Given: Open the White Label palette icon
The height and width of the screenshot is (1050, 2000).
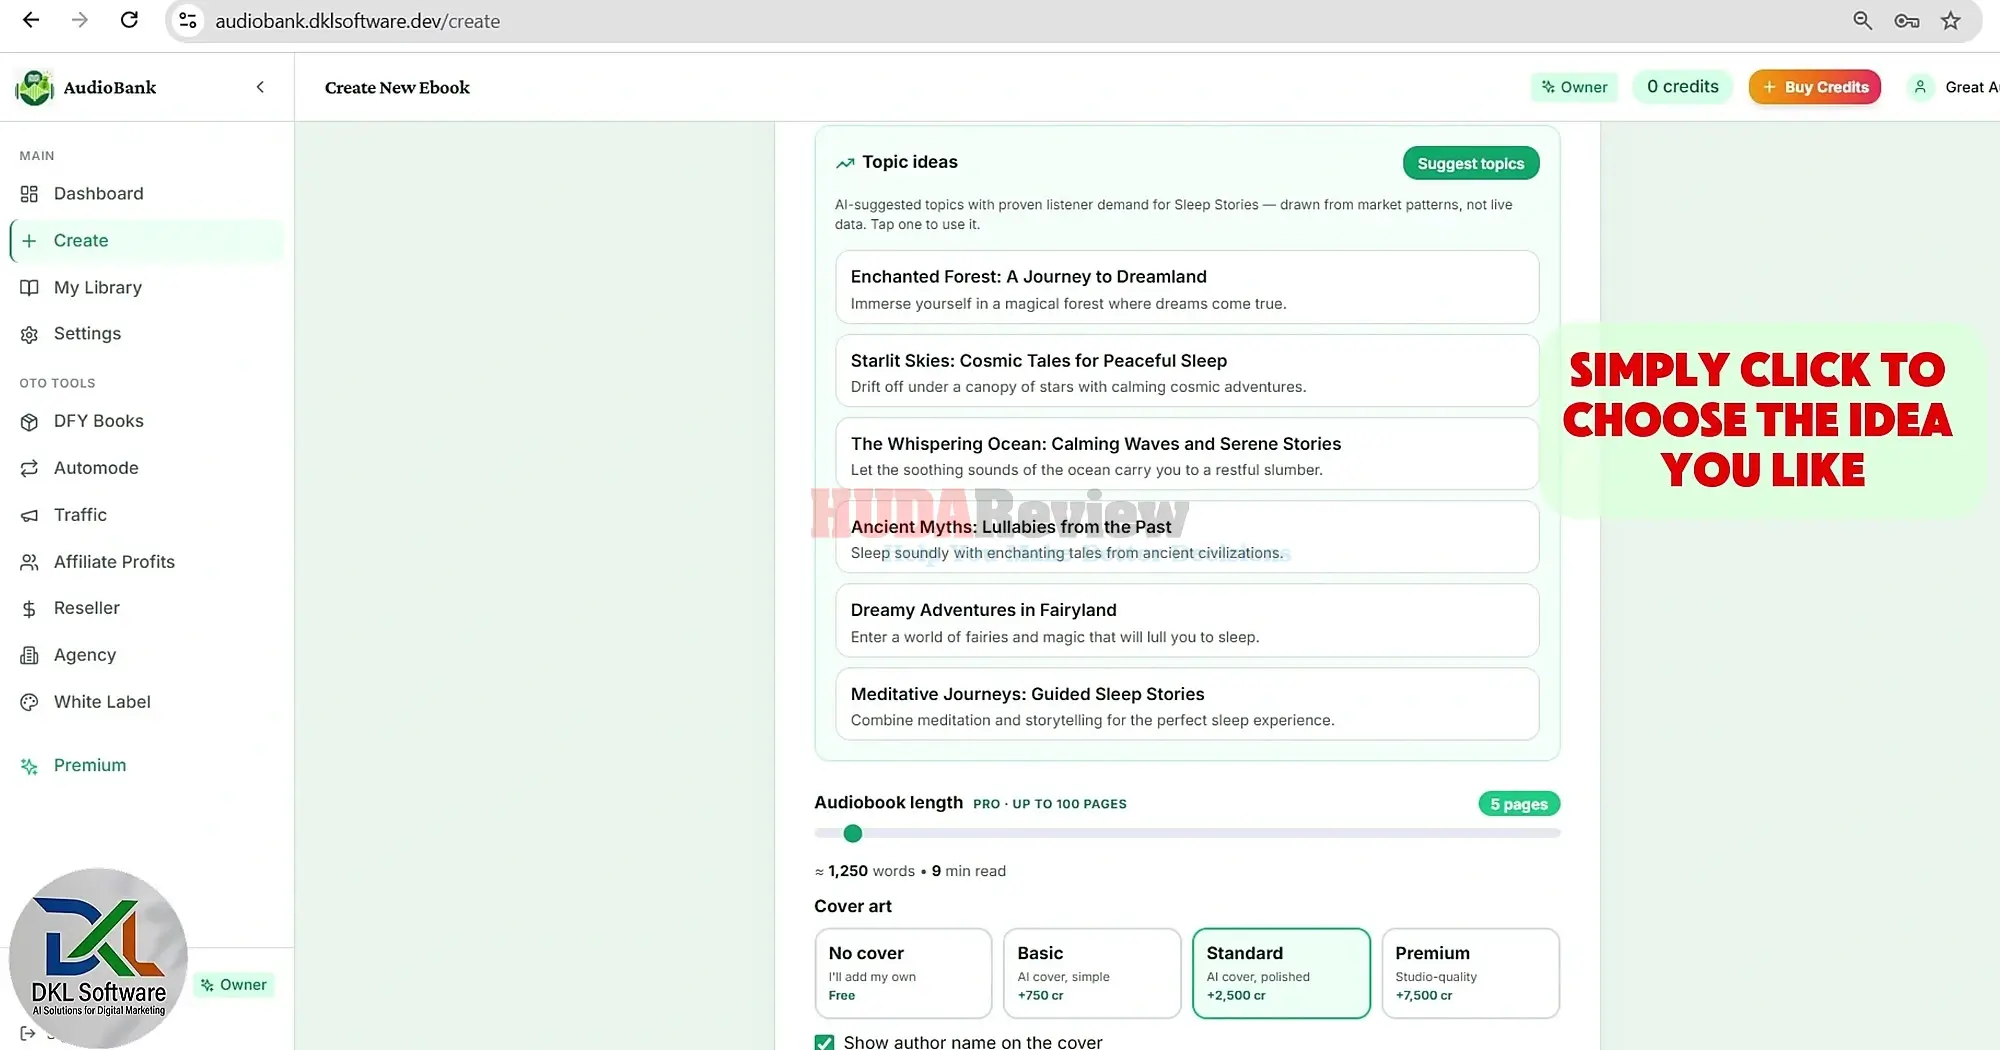Looking at the screenshot, I should [x=29, y=703].
